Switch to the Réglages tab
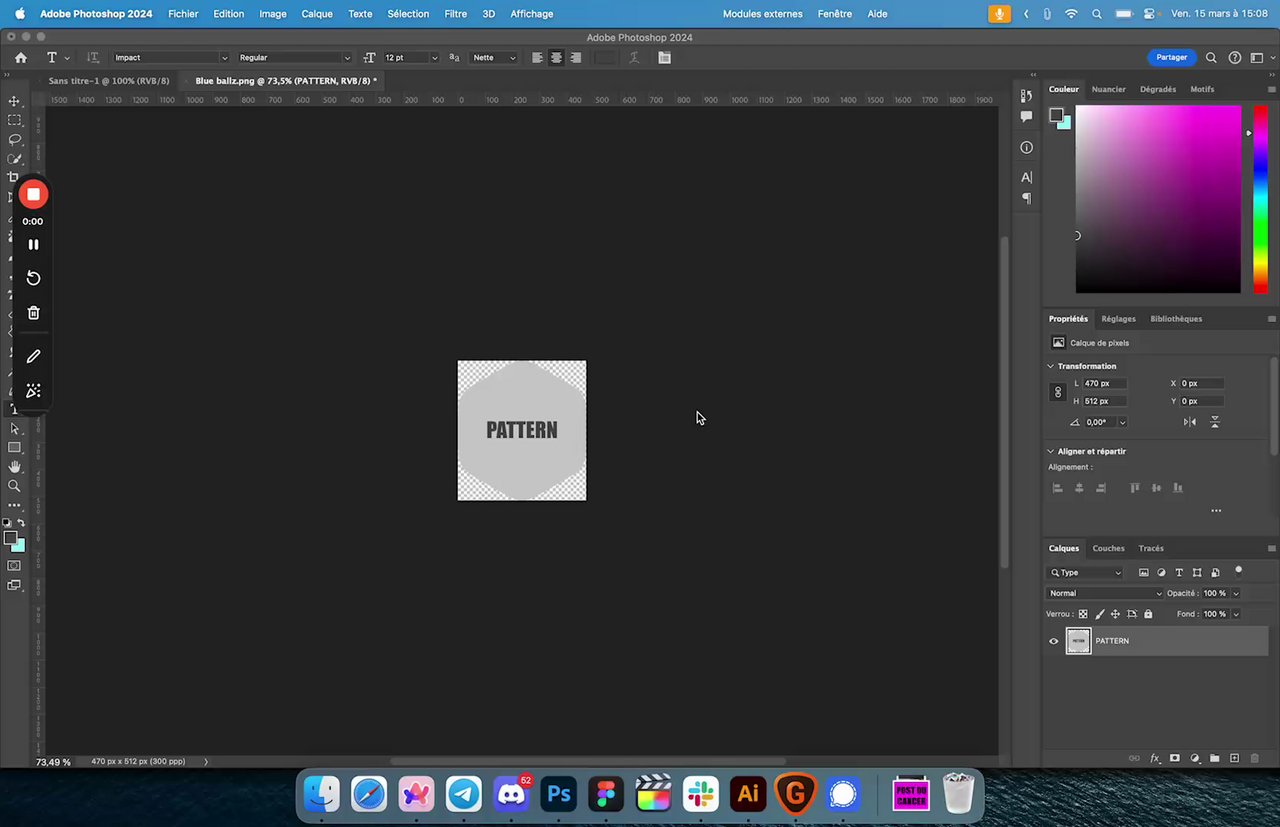The image size is (1280, 827). click(x=1118, y=319)
